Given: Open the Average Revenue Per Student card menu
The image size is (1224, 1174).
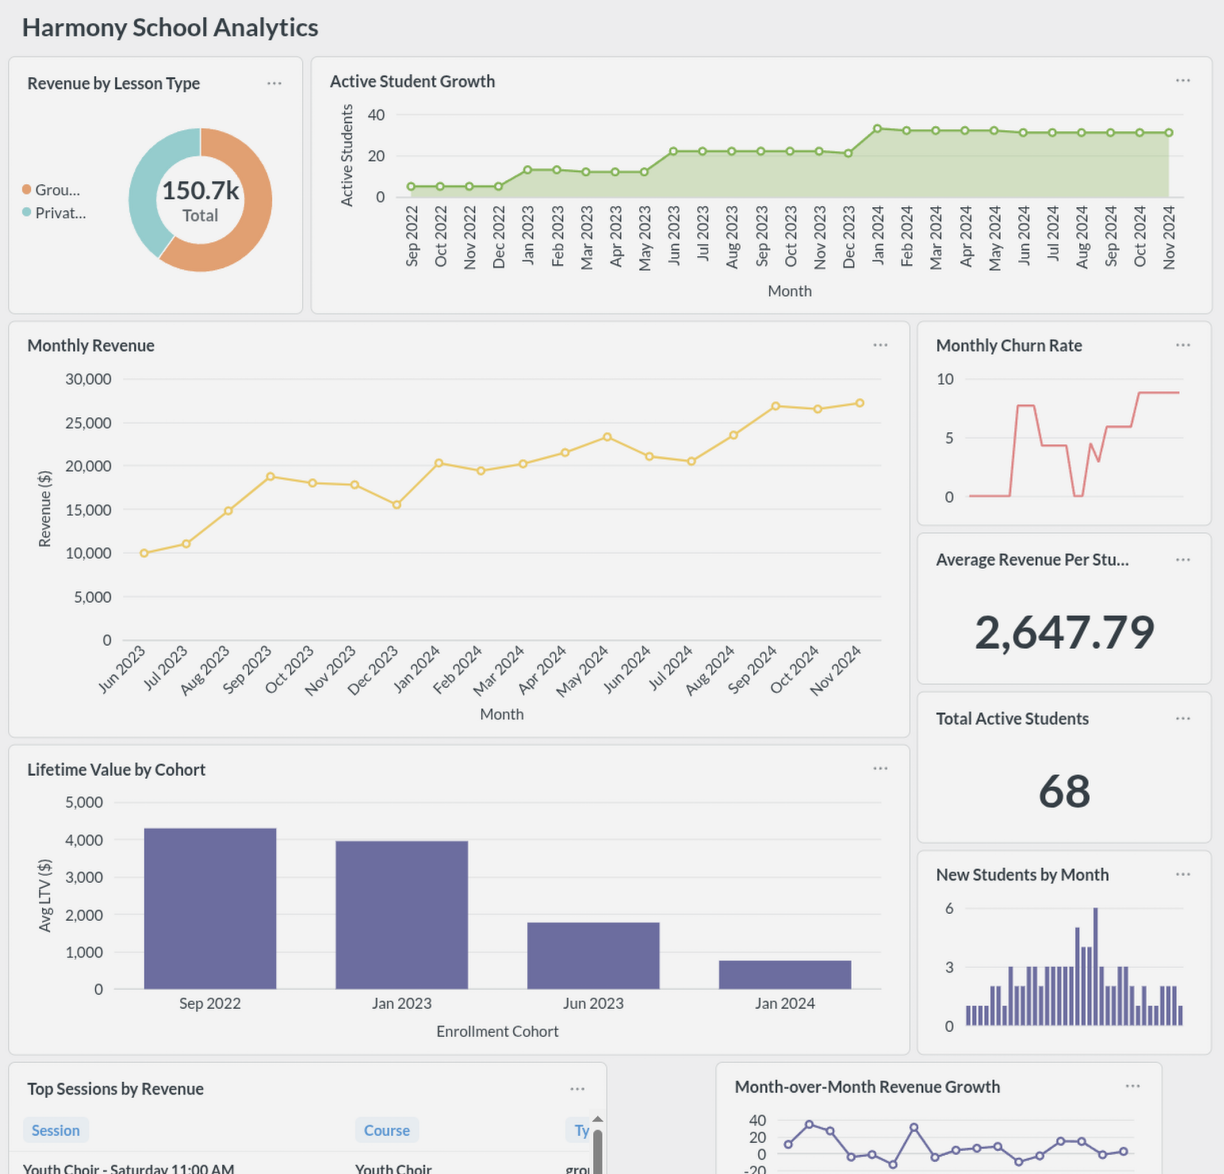Looking at the screenshot, I should click(x=1183, y=559).
